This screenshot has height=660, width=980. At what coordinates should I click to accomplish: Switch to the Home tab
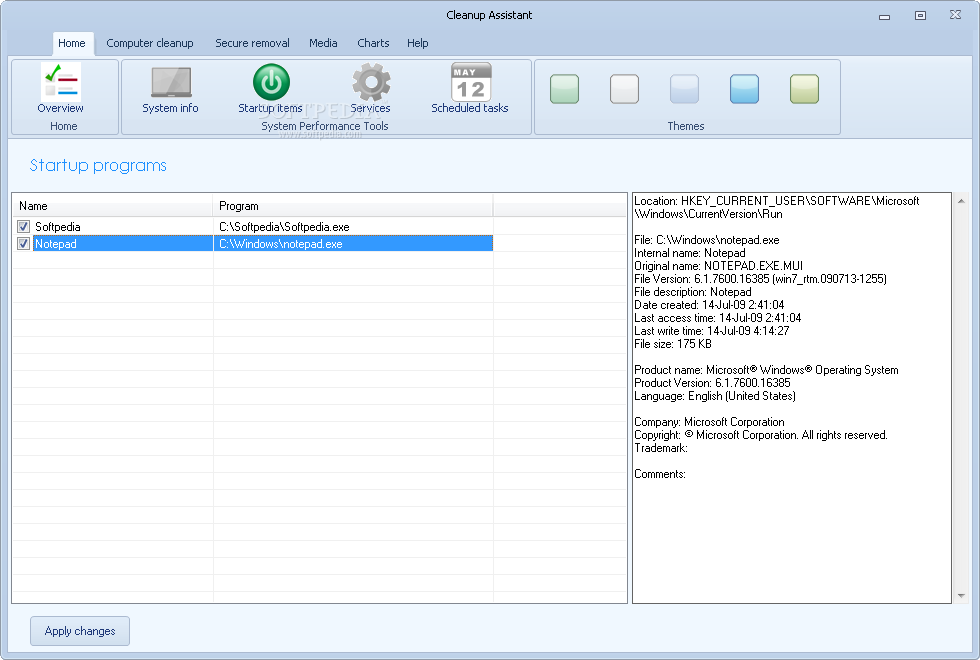[72, 43]
